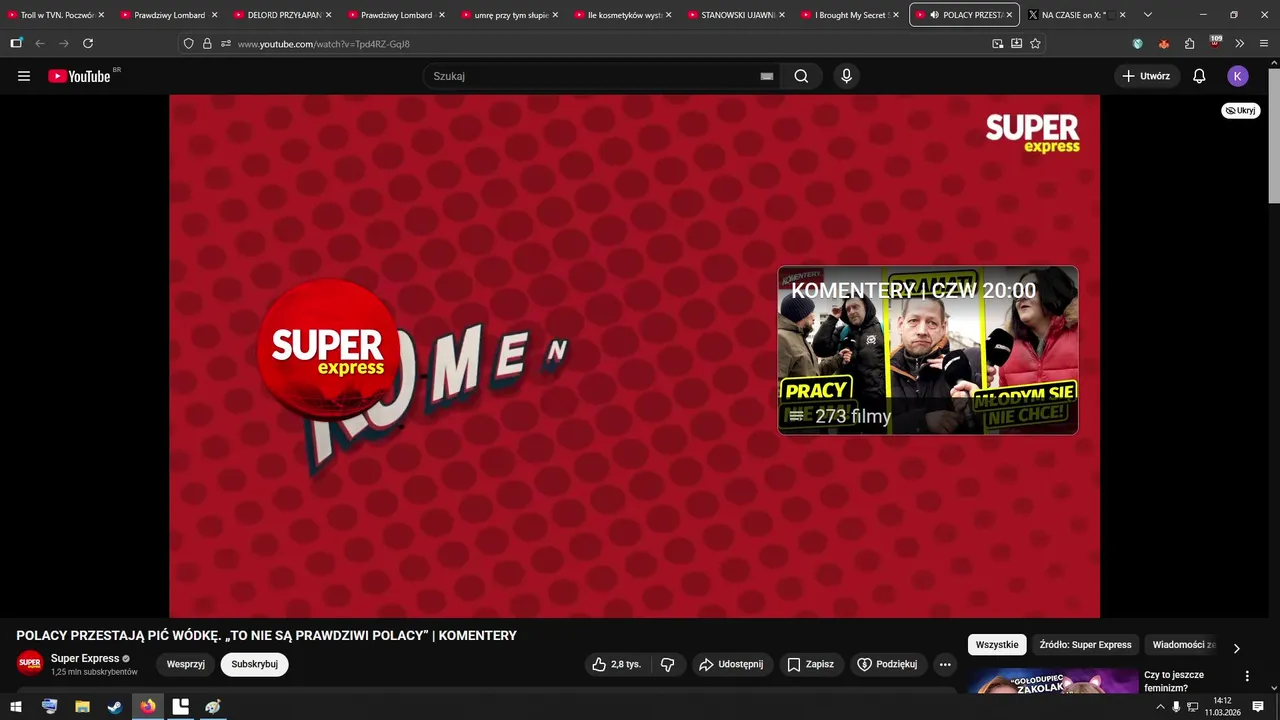Open YouTube notifications bell
The width and height of the screenshot is (1280, 720).
tap(1199, 76)
